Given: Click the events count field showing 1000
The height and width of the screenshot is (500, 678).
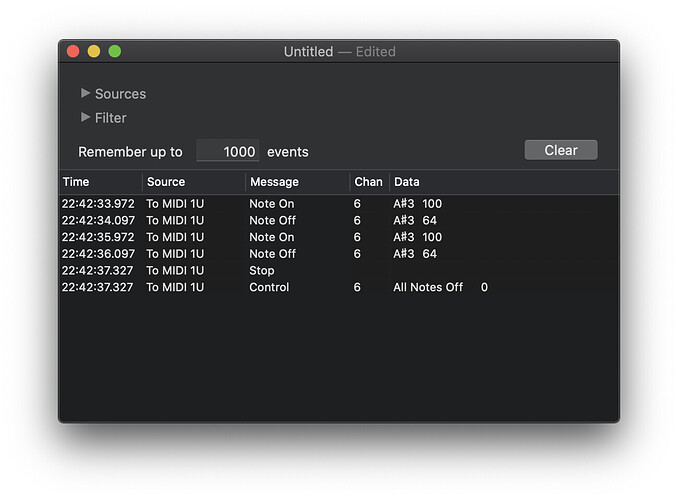Looking at the screenshot, I should point(228,151).
